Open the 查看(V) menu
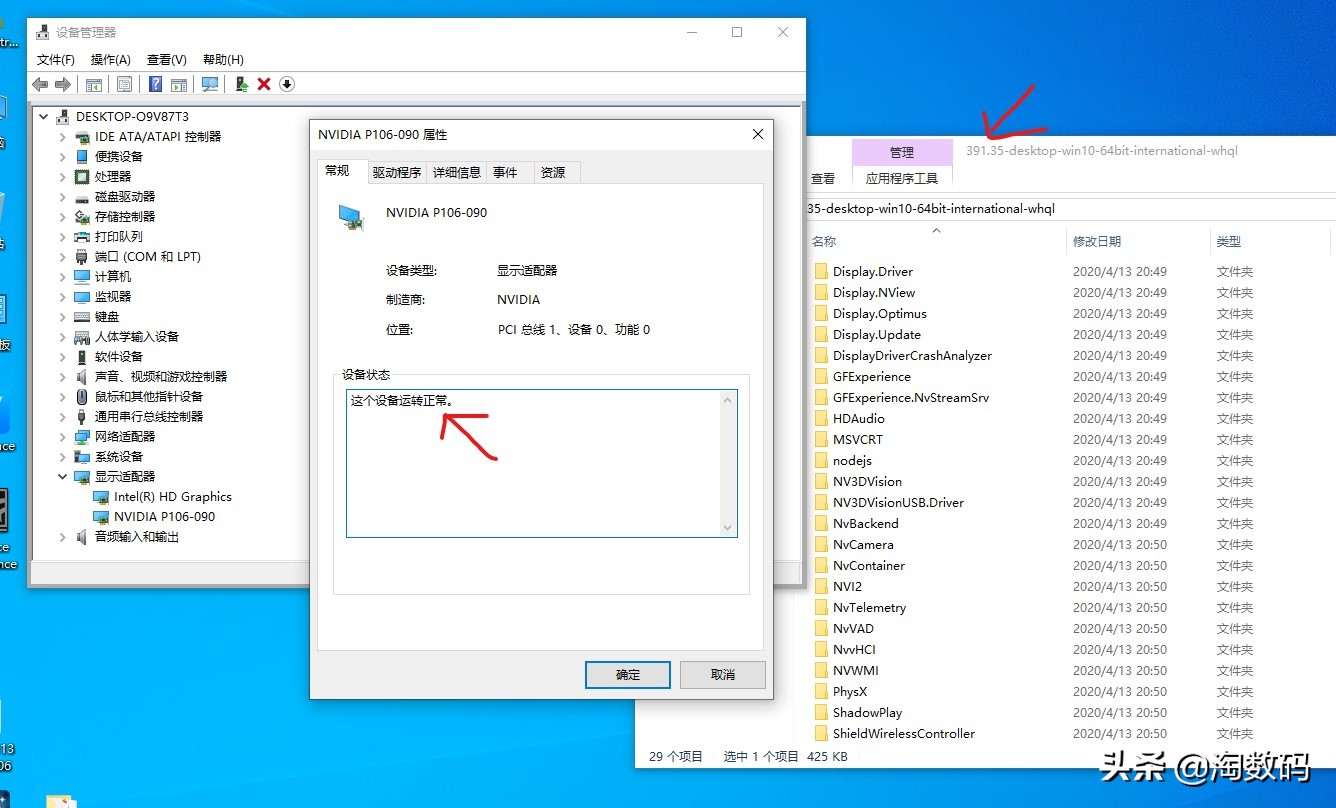Viewport: 1336px width, 808px height. [165, 59]
